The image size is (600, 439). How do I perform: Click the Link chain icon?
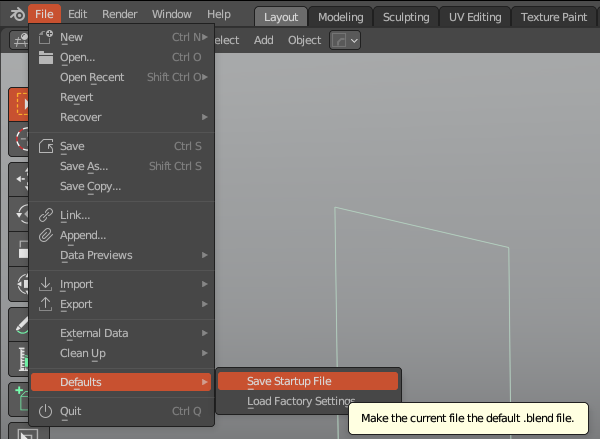46,215
